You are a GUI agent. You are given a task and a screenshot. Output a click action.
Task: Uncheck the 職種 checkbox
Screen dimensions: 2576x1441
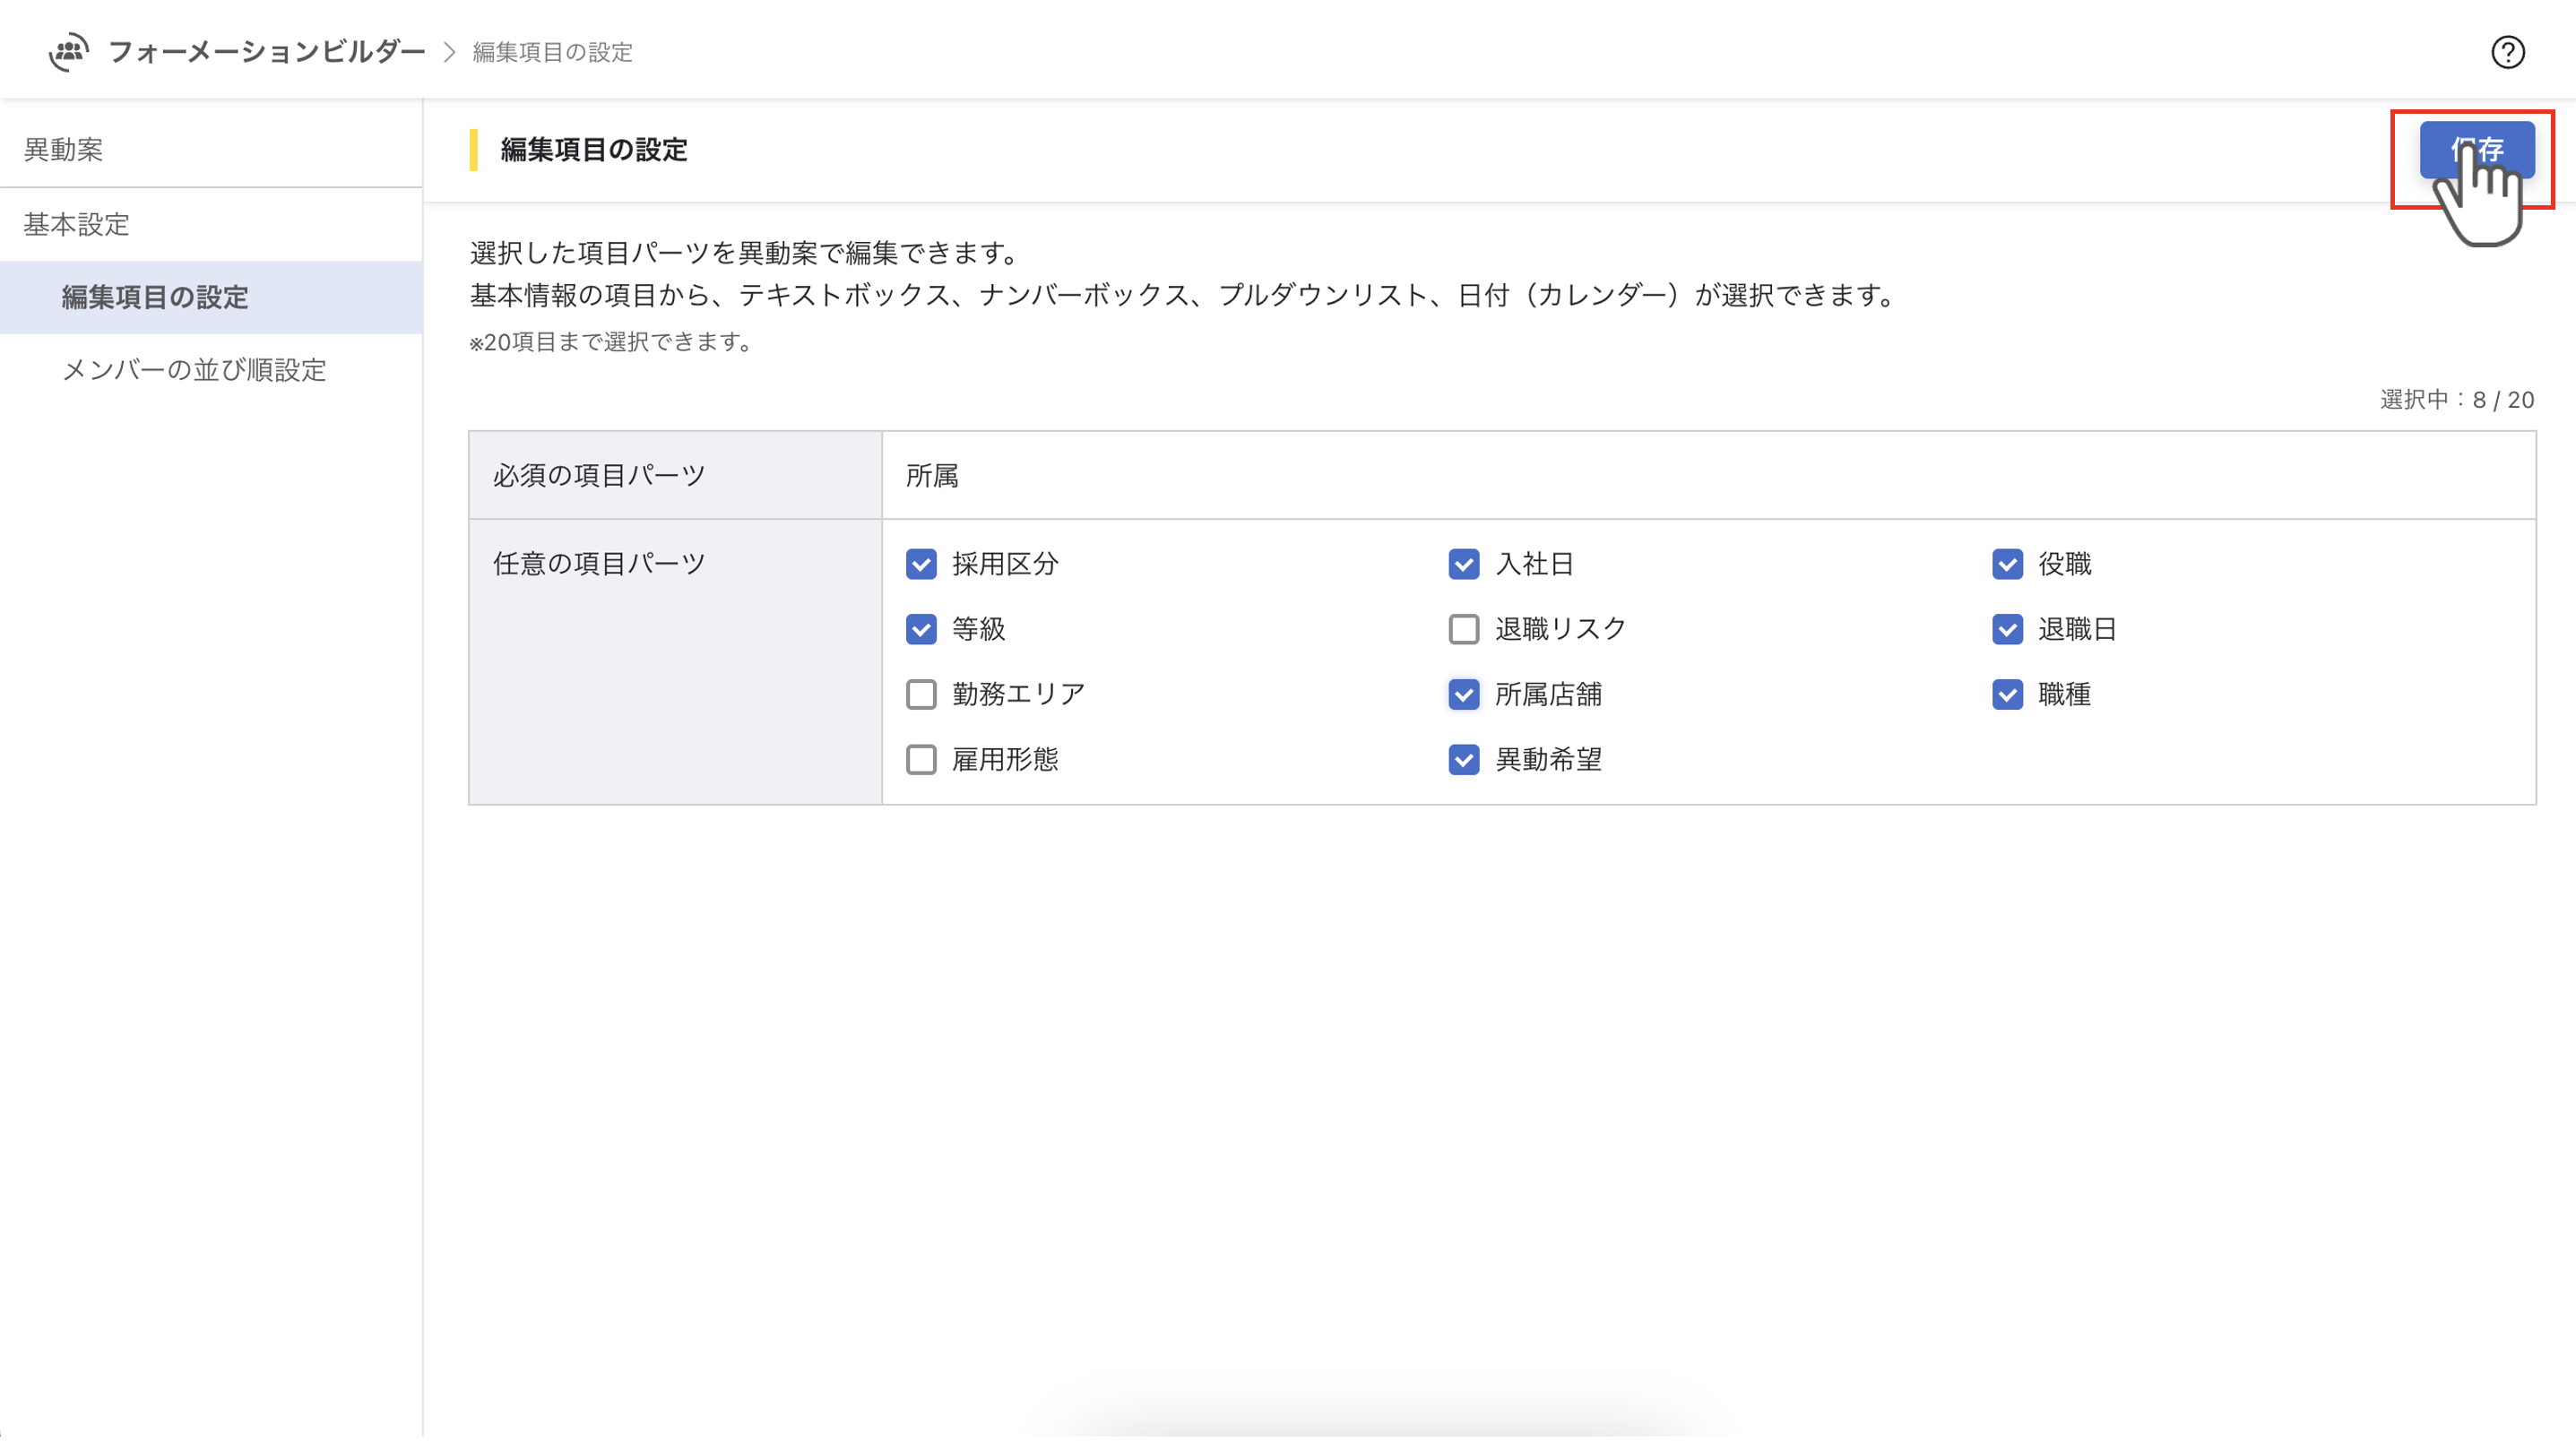tap(2006, 694)
